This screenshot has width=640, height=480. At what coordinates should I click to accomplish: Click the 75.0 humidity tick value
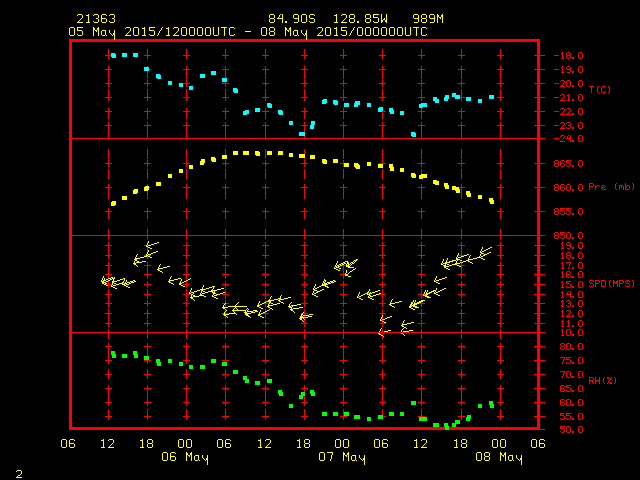[x=571, y=361]
